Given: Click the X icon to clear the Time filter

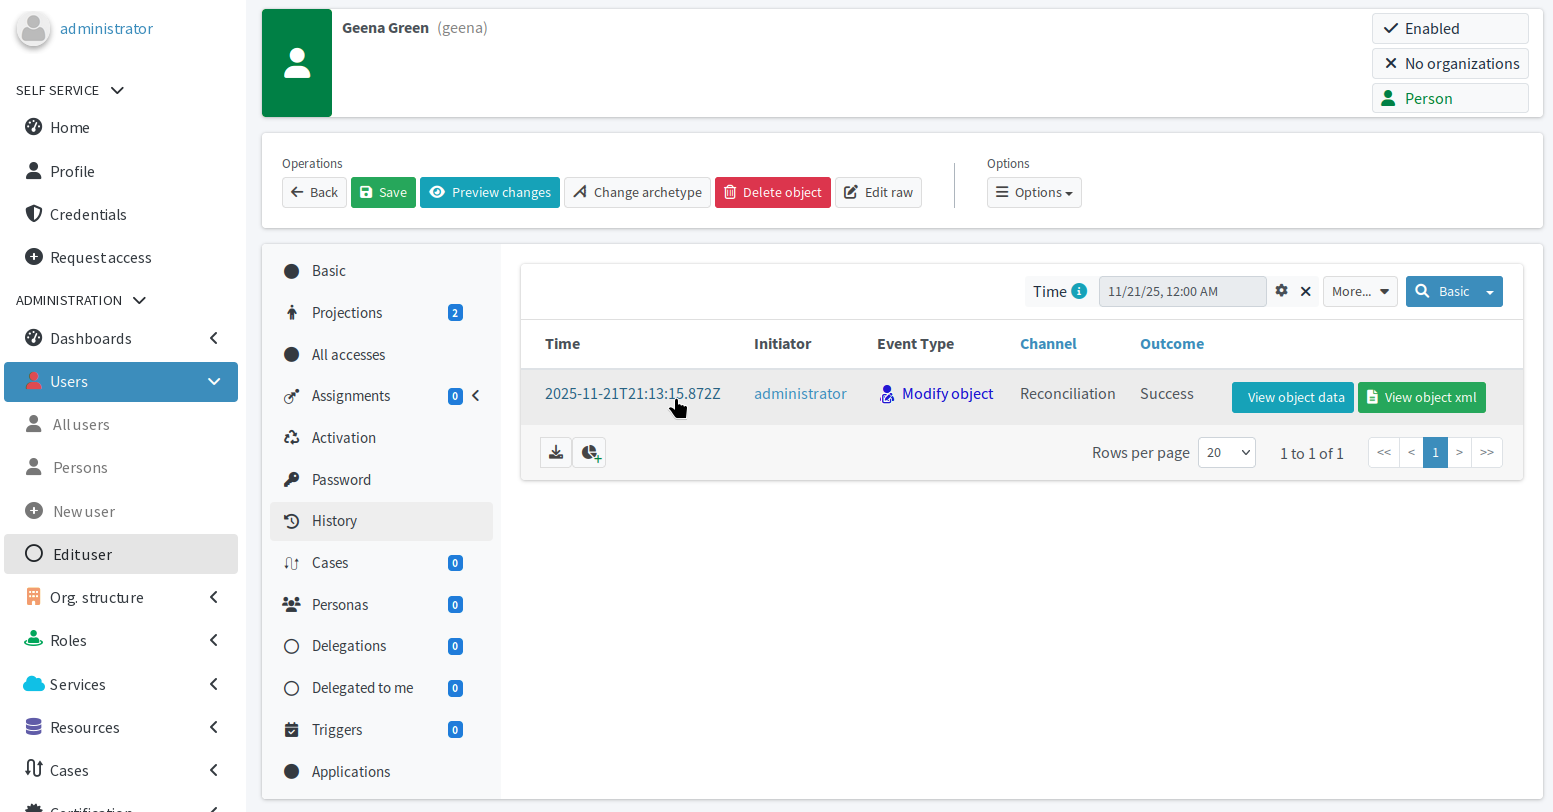Looking at the screenshot, I should pyautogui.click(x=1306, y=291).
